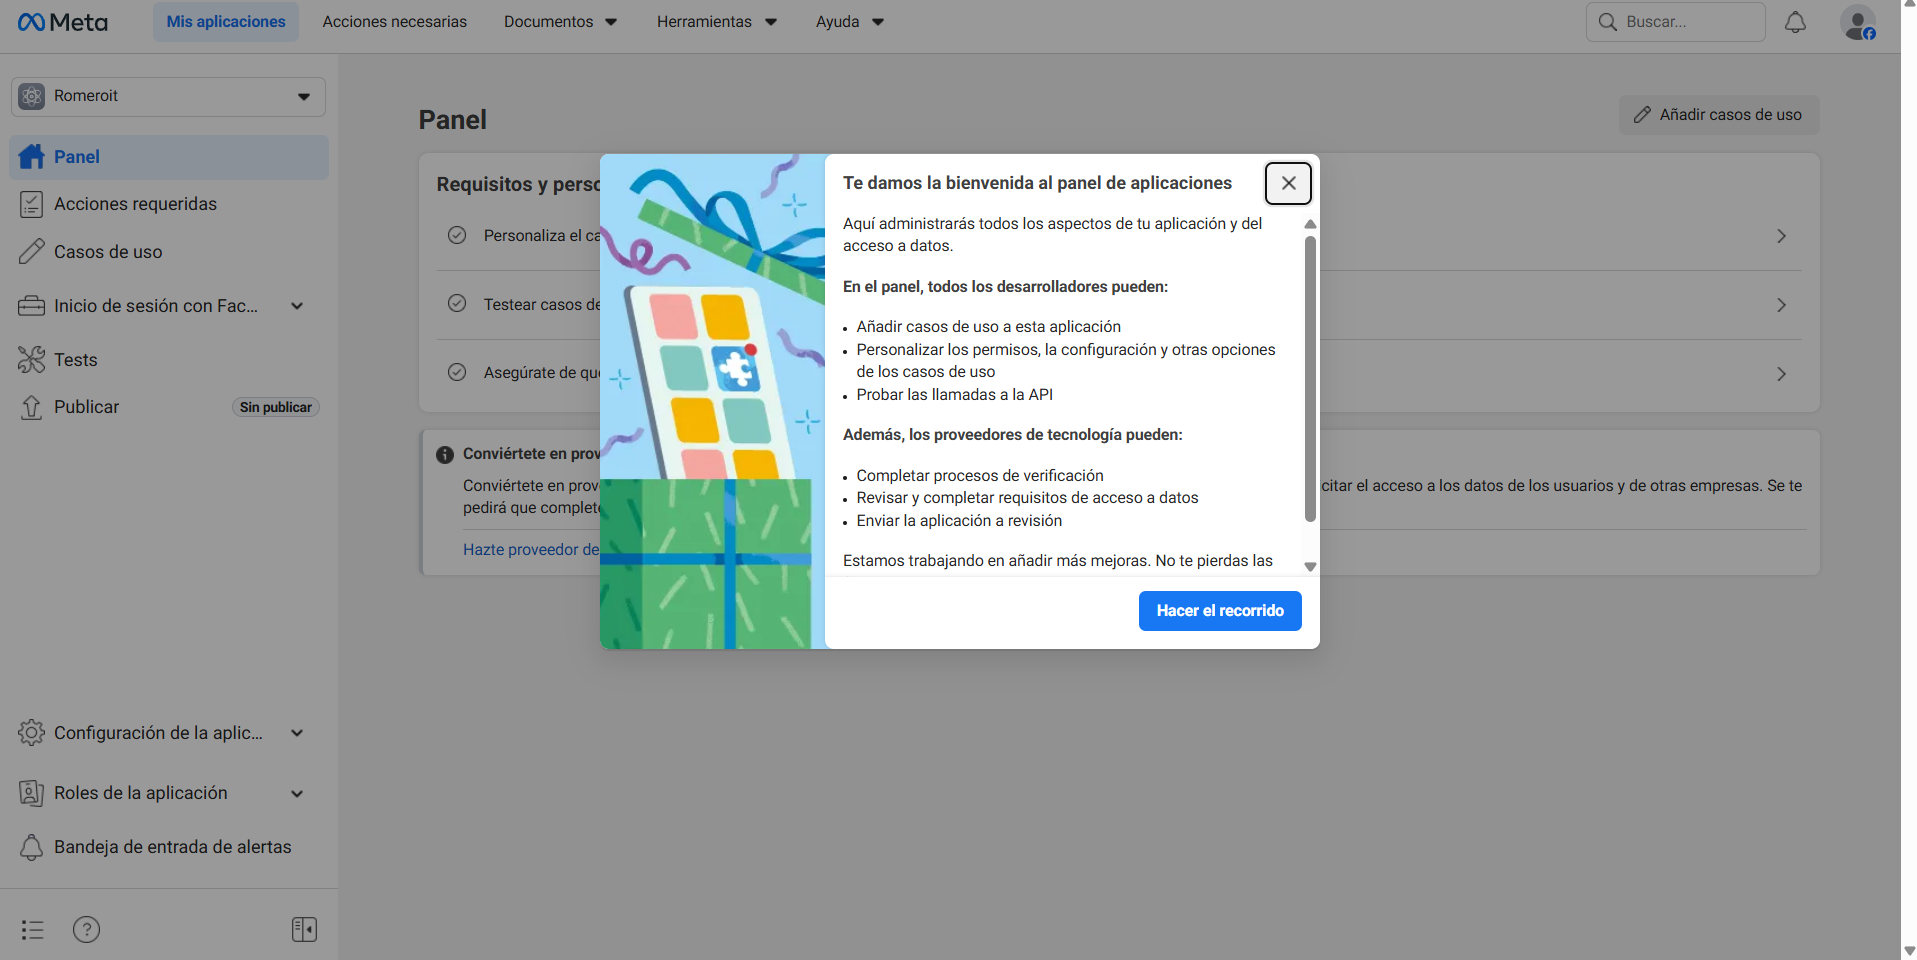
Task: Click the Configuración de la aplicación gear icon
Action: pos(32,733)
